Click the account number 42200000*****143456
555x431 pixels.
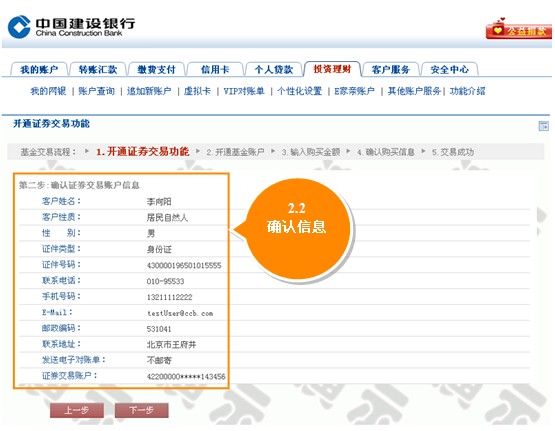[186, 377]
